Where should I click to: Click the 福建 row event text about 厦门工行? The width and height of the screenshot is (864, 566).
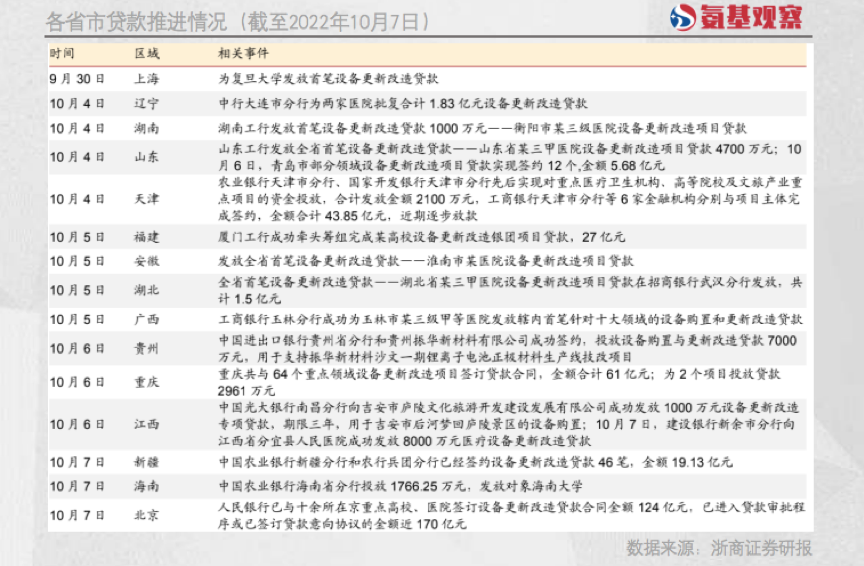point(420,237)
